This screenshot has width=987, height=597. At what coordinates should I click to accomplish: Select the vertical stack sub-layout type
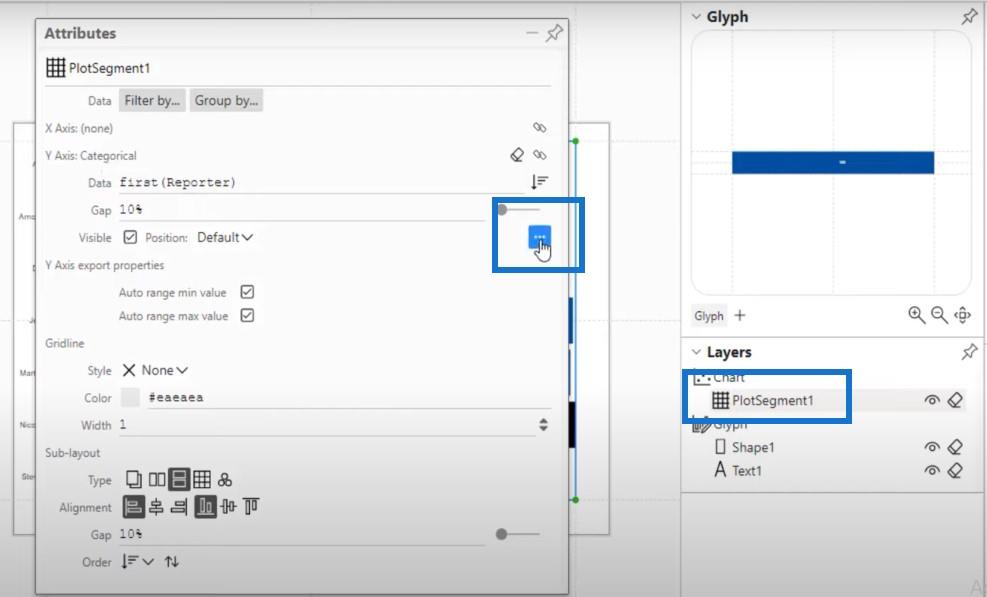click(179, 479)
